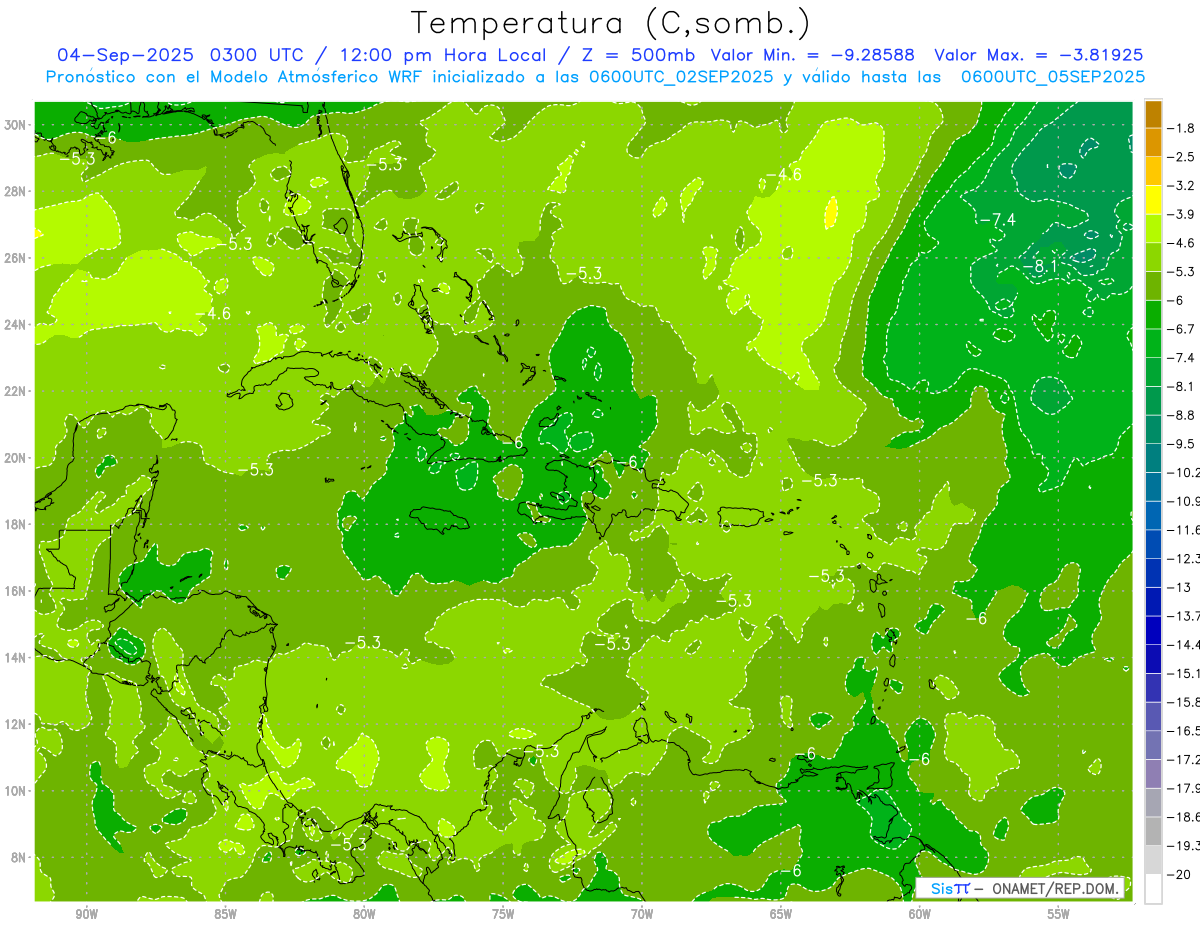Click the white "-8.1" contour label on map

coord(1040,266)
